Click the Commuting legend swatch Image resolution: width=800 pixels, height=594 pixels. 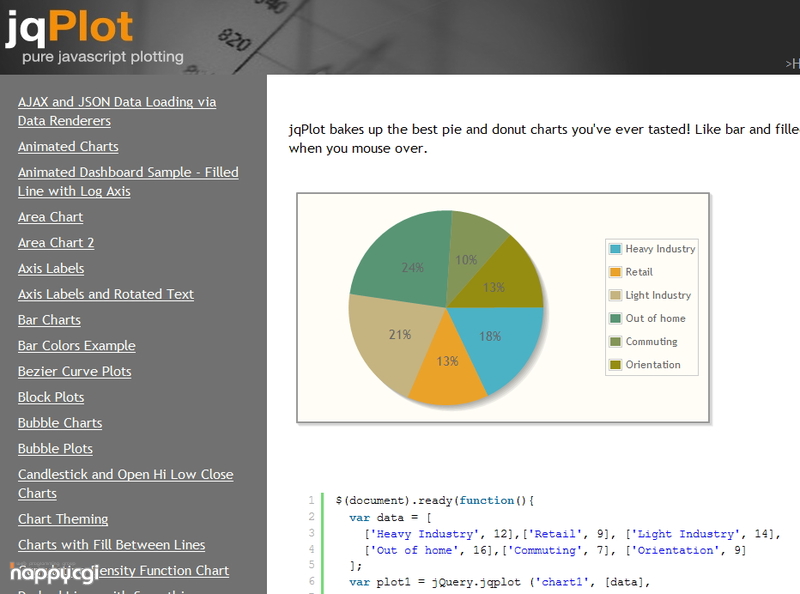pyautogui.click(x=615, y=341)
